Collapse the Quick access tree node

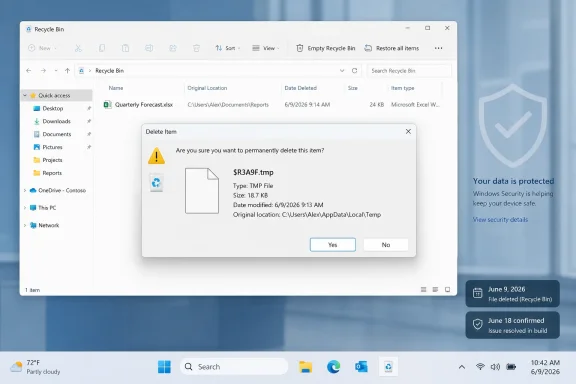point(25,96)
